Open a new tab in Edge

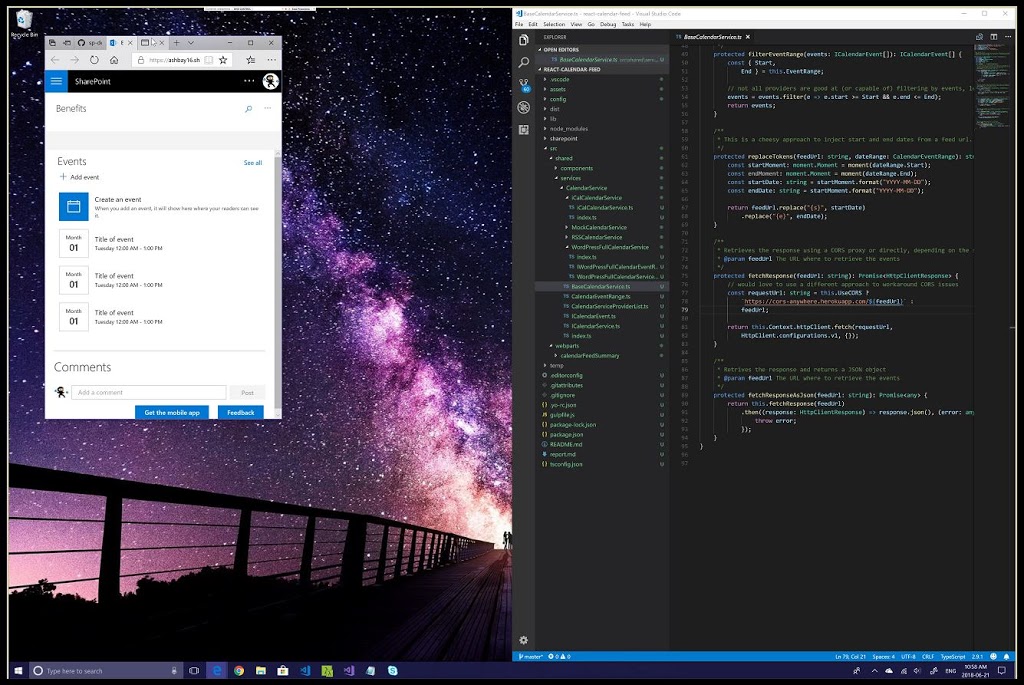(176, 42)
